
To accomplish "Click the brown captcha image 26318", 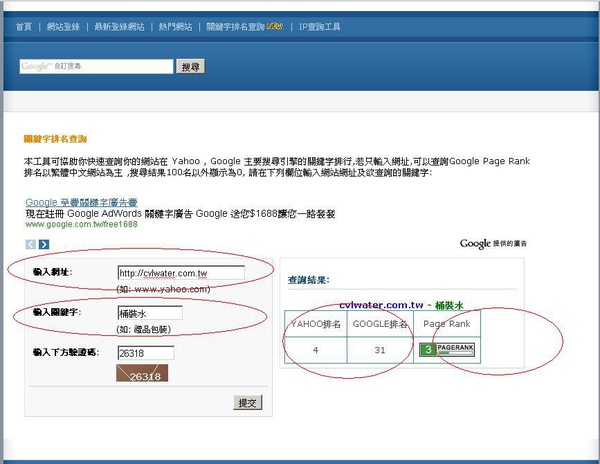I will click(x=142, y=373).
